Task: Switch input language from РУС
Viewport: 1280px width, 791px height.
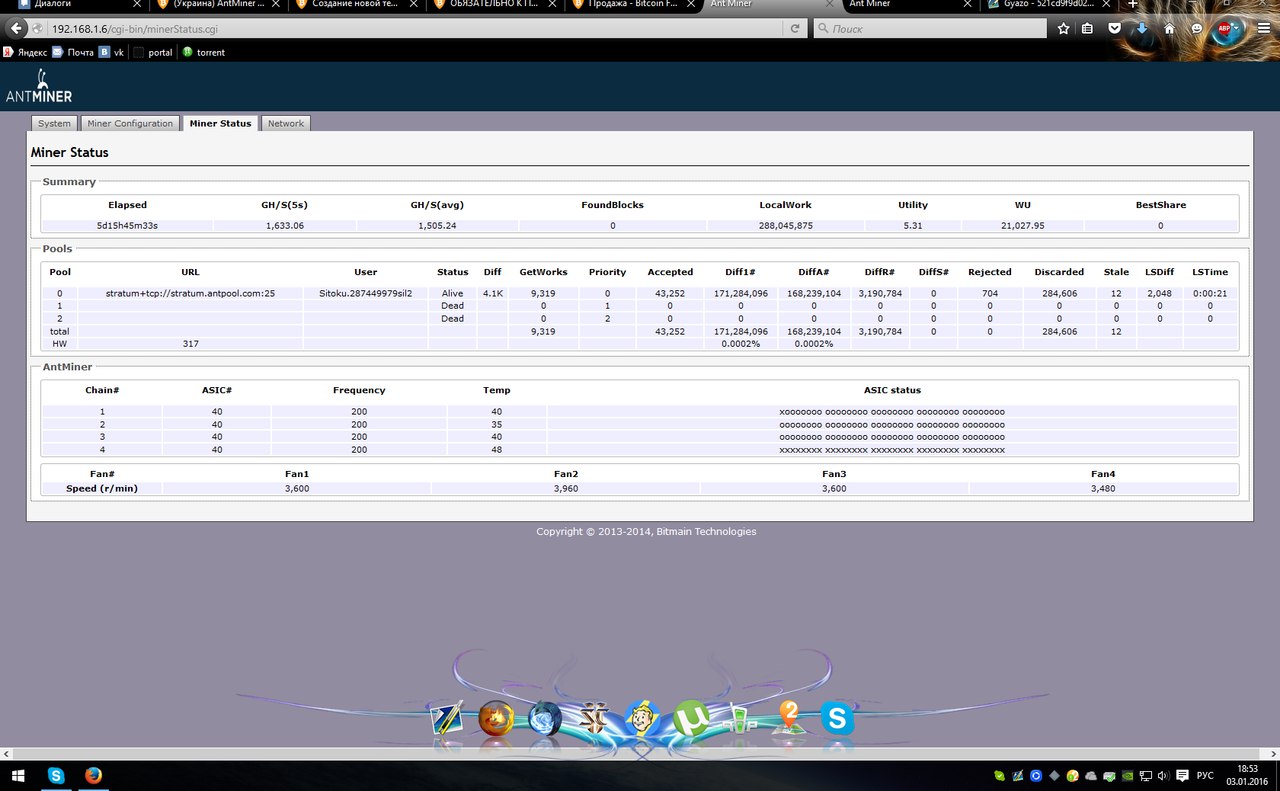Action: 1205,776
